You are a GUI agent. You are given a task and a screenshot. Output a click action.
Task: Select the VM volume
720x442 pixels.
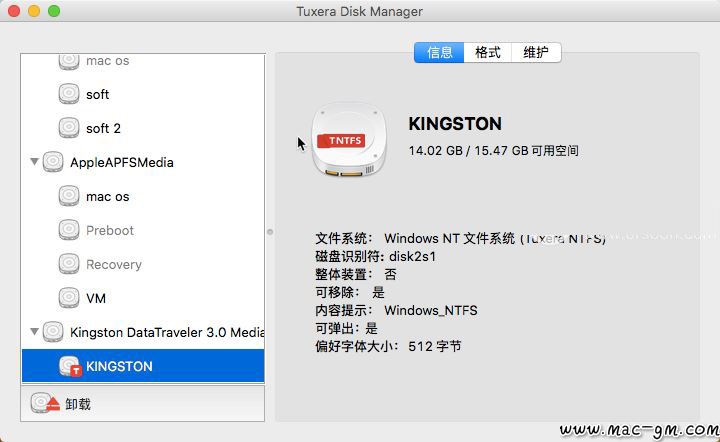coord(143,298)
